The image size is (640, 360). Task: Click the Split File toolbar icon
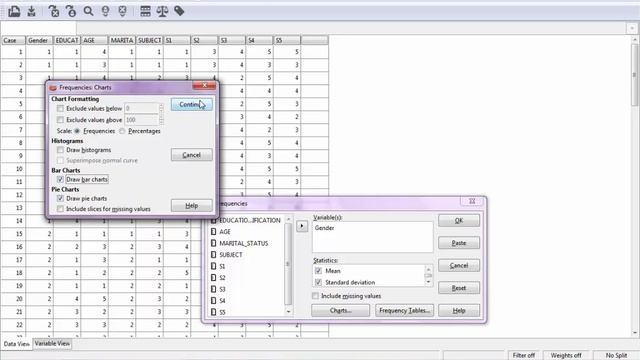(145, 11)
